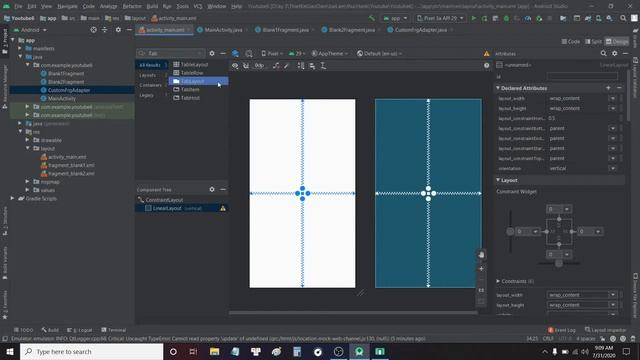Click the Guidelines icon in design toolbar

[323, 66]
